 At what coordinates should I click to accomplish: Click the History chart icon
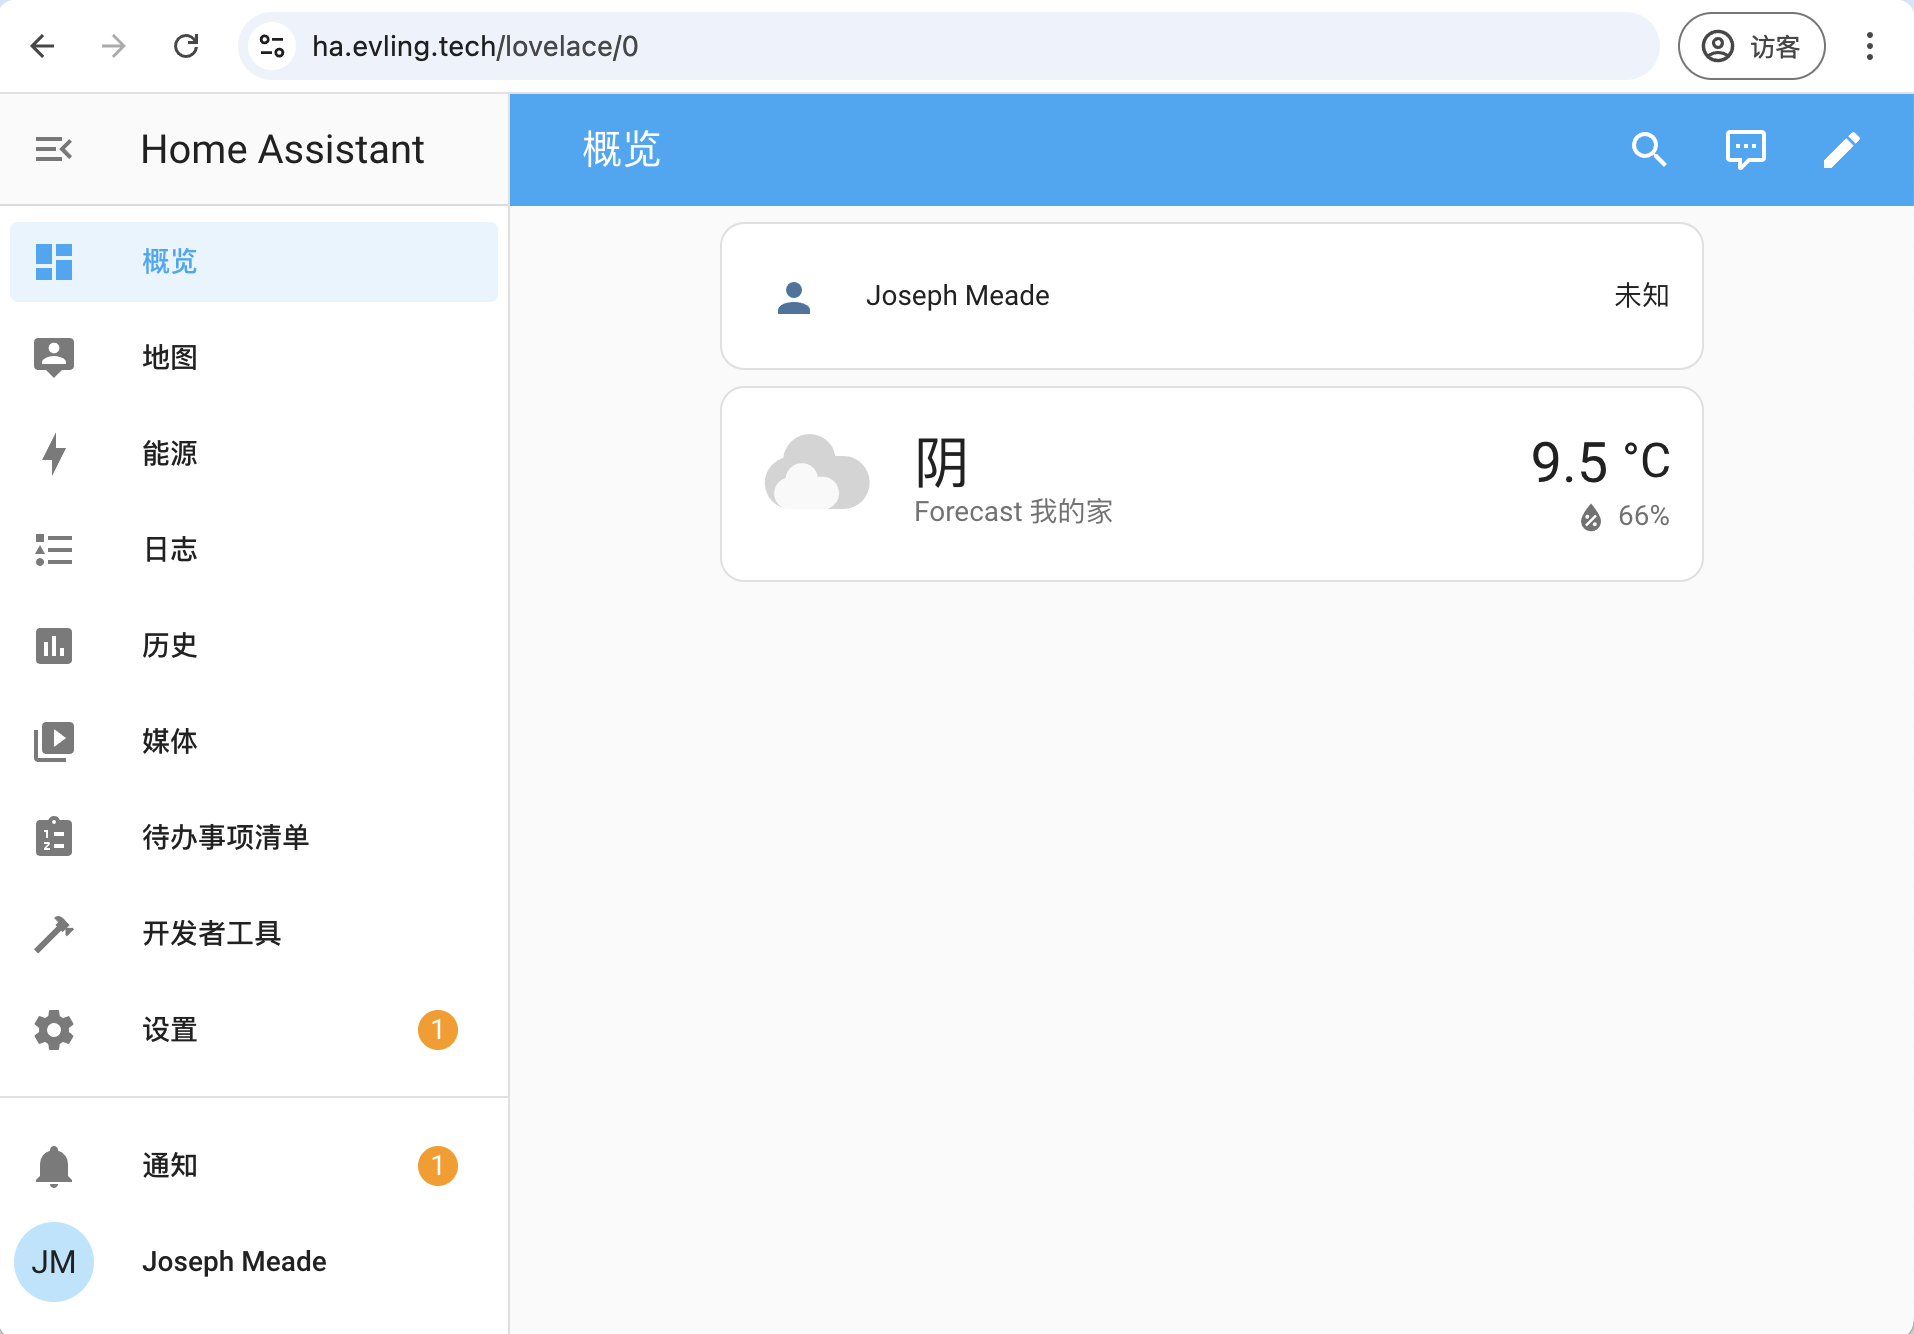point(54,645)
